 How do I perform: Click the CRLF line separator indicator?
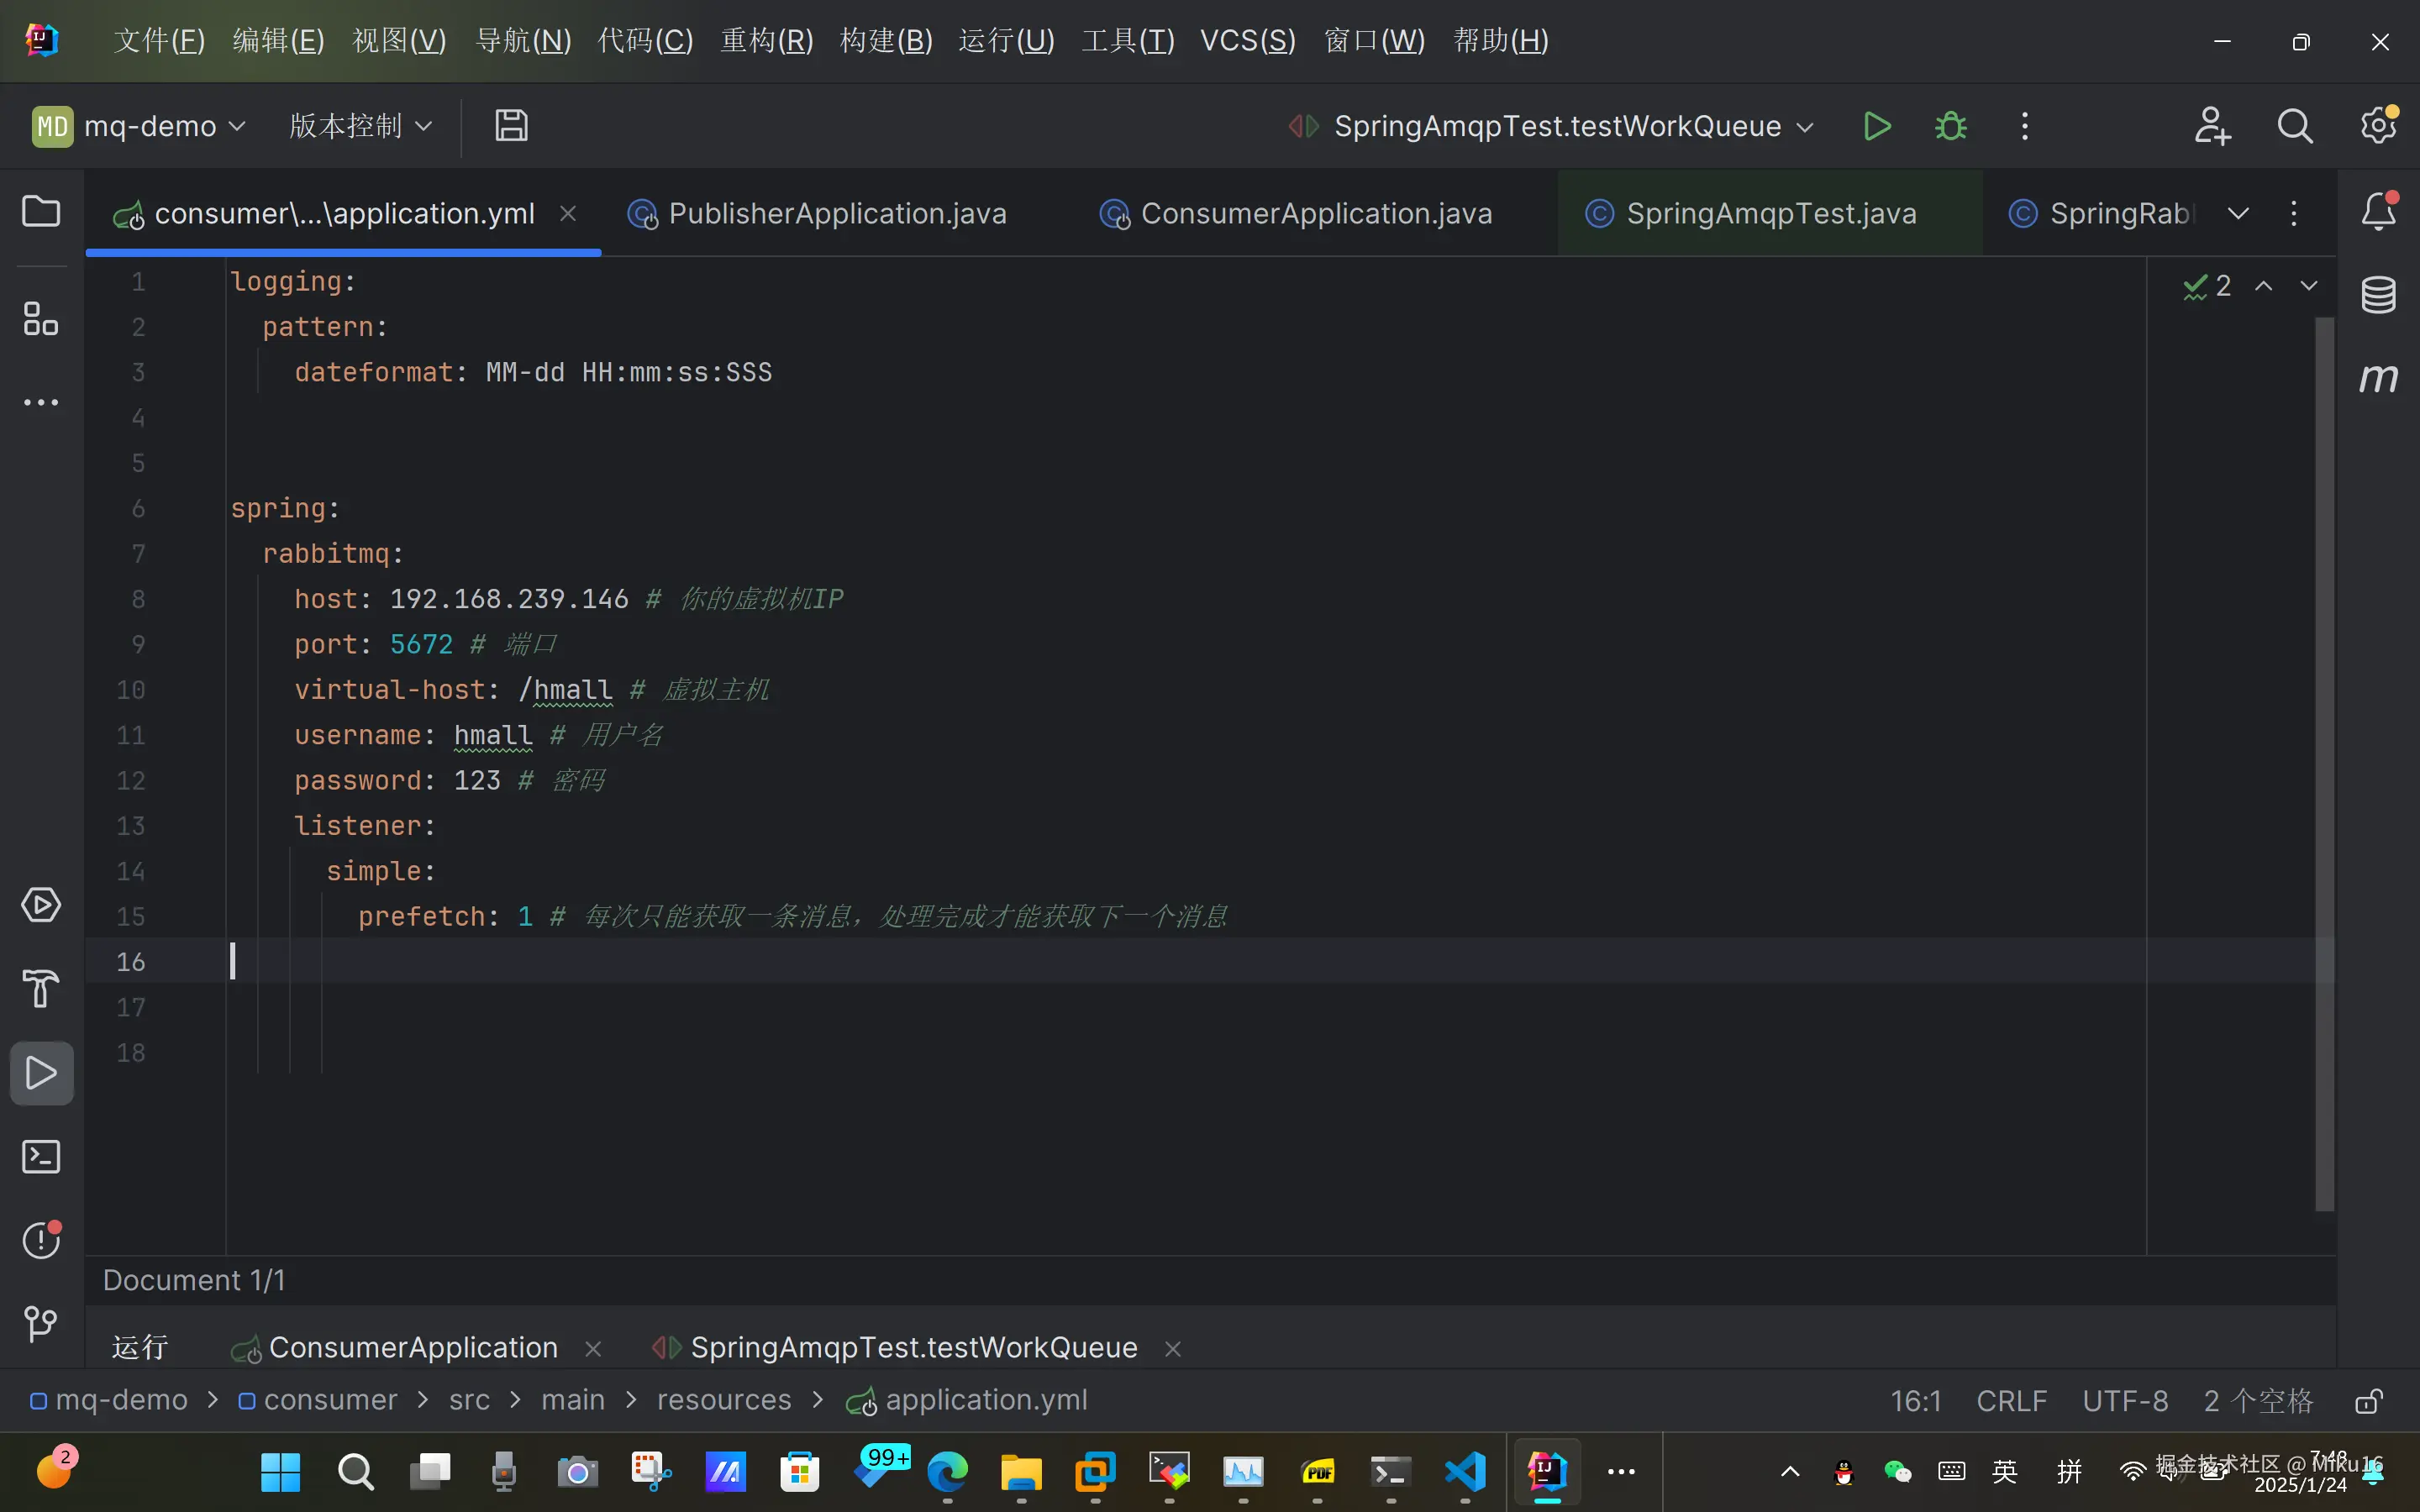(x=2011, y=1401)
